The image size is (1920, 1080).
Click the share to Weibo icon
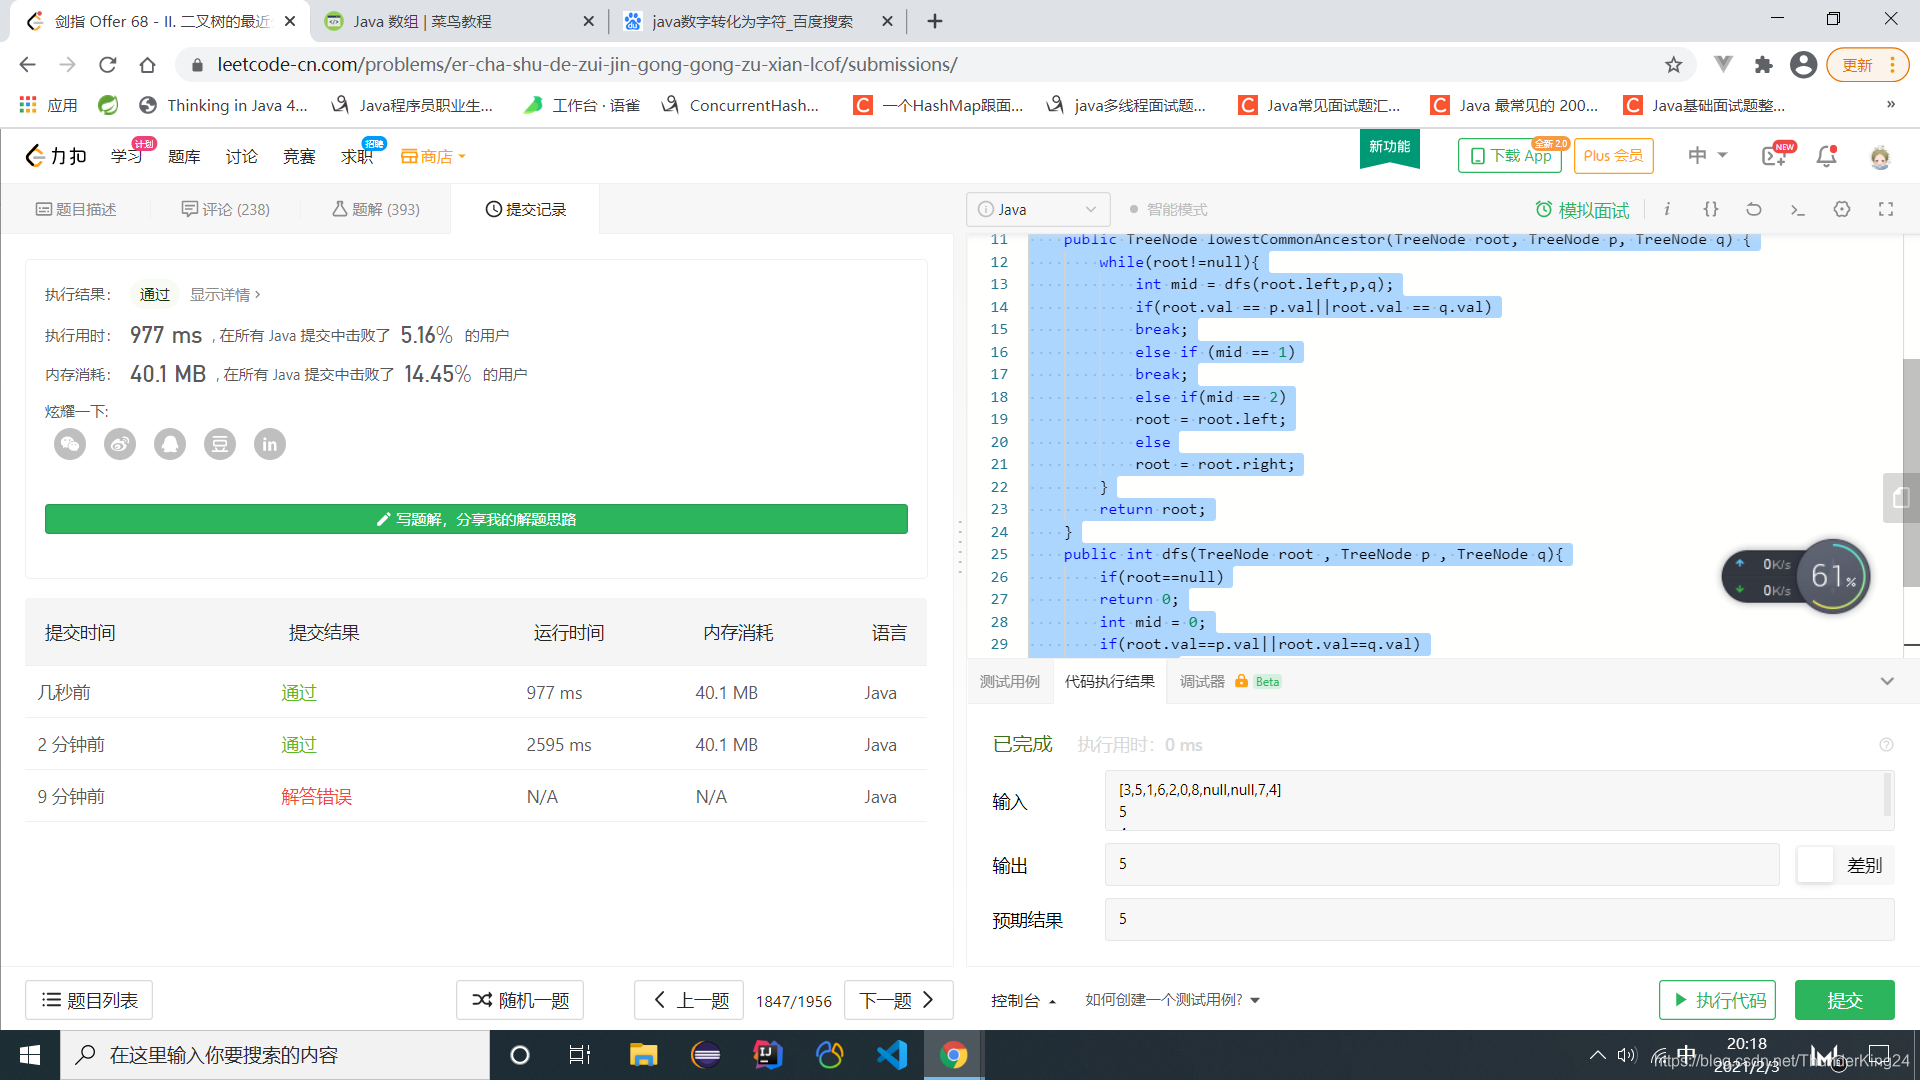pos(119,442)
